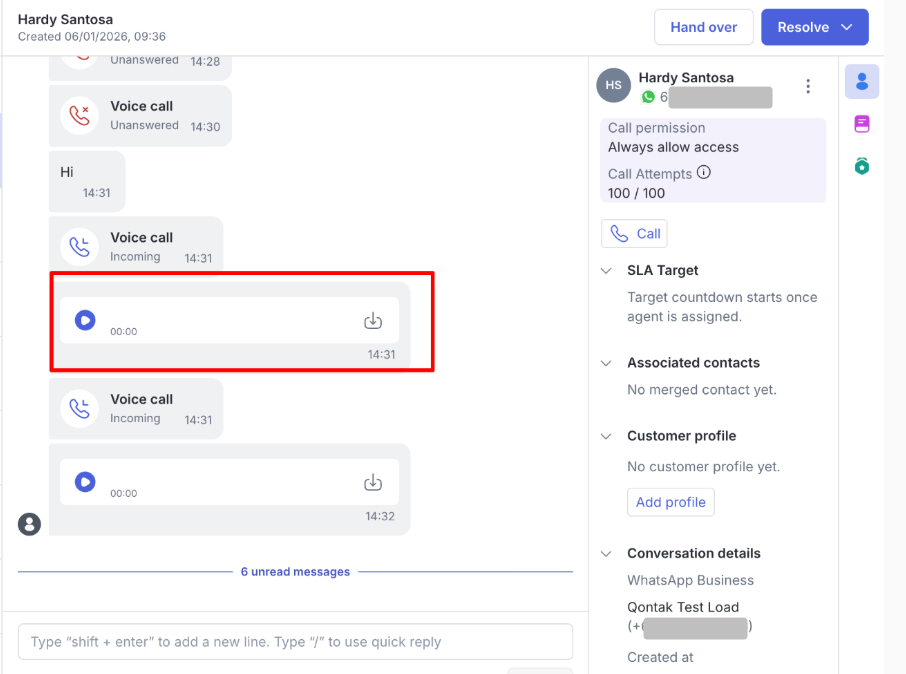Click the Hand over button
The height and width of the screenshot is (674, 906).
click(x=703, y=28)
